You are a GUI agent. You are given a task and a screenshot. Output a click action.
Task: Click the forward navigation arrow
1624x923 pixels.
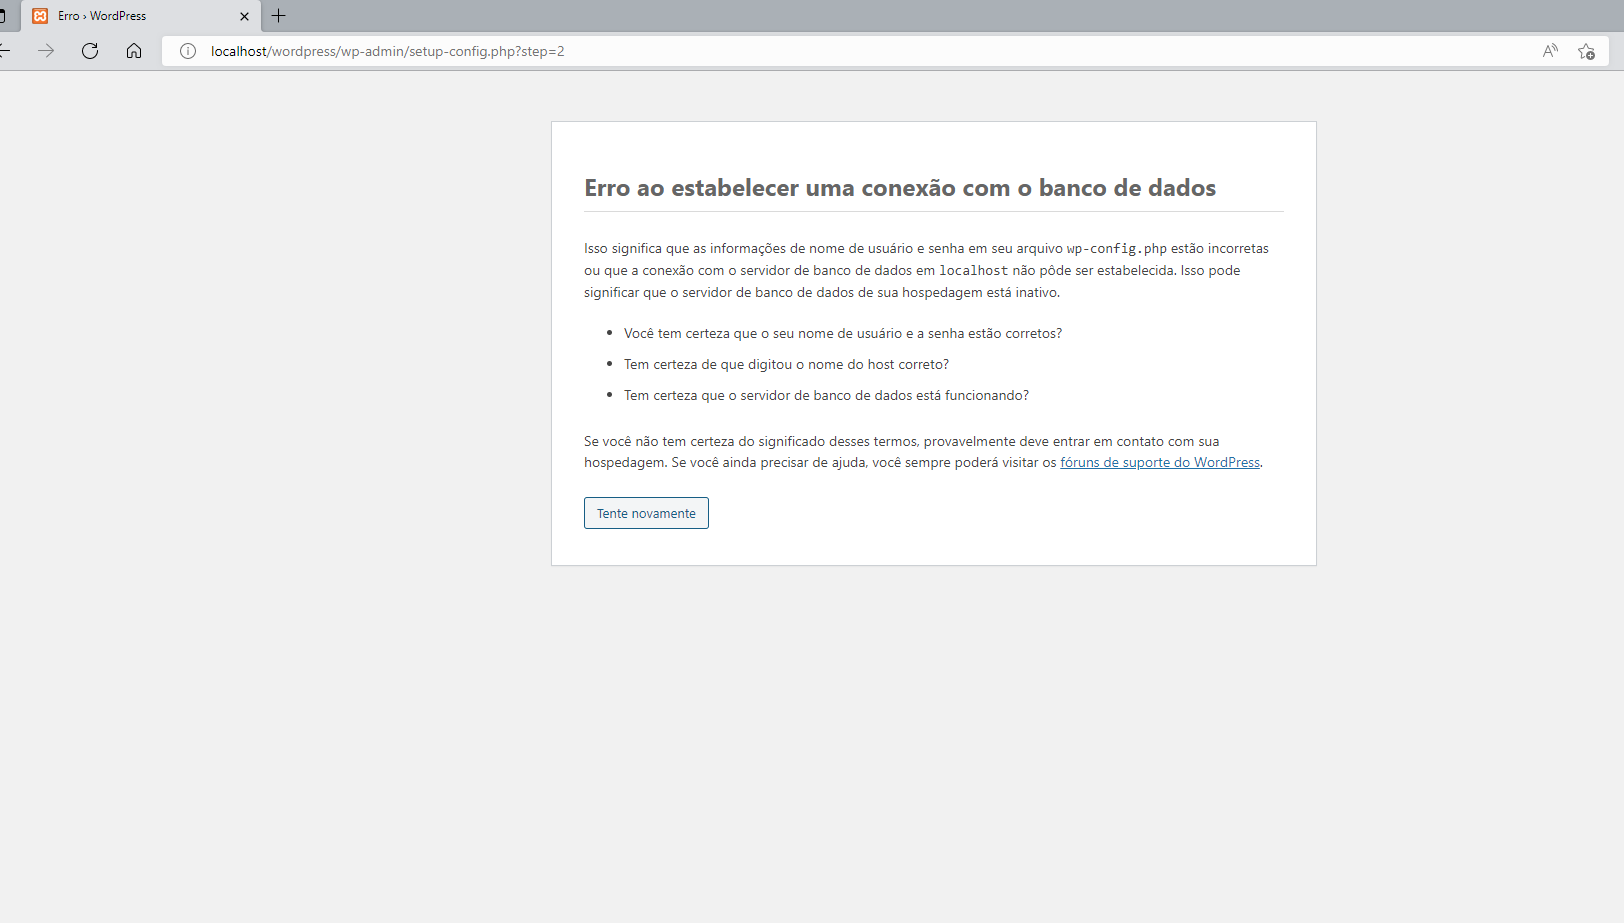pyautogui.click(x=46, y=51)
